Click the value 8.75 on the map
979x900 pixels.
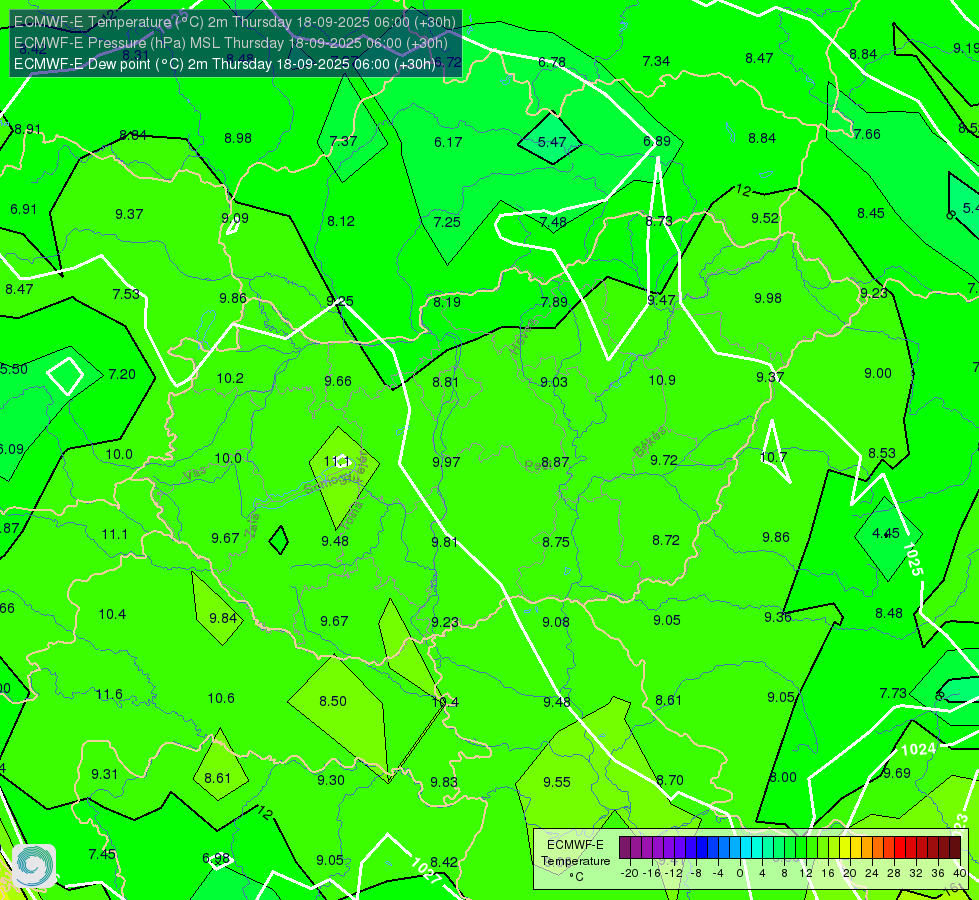[556, 542]
